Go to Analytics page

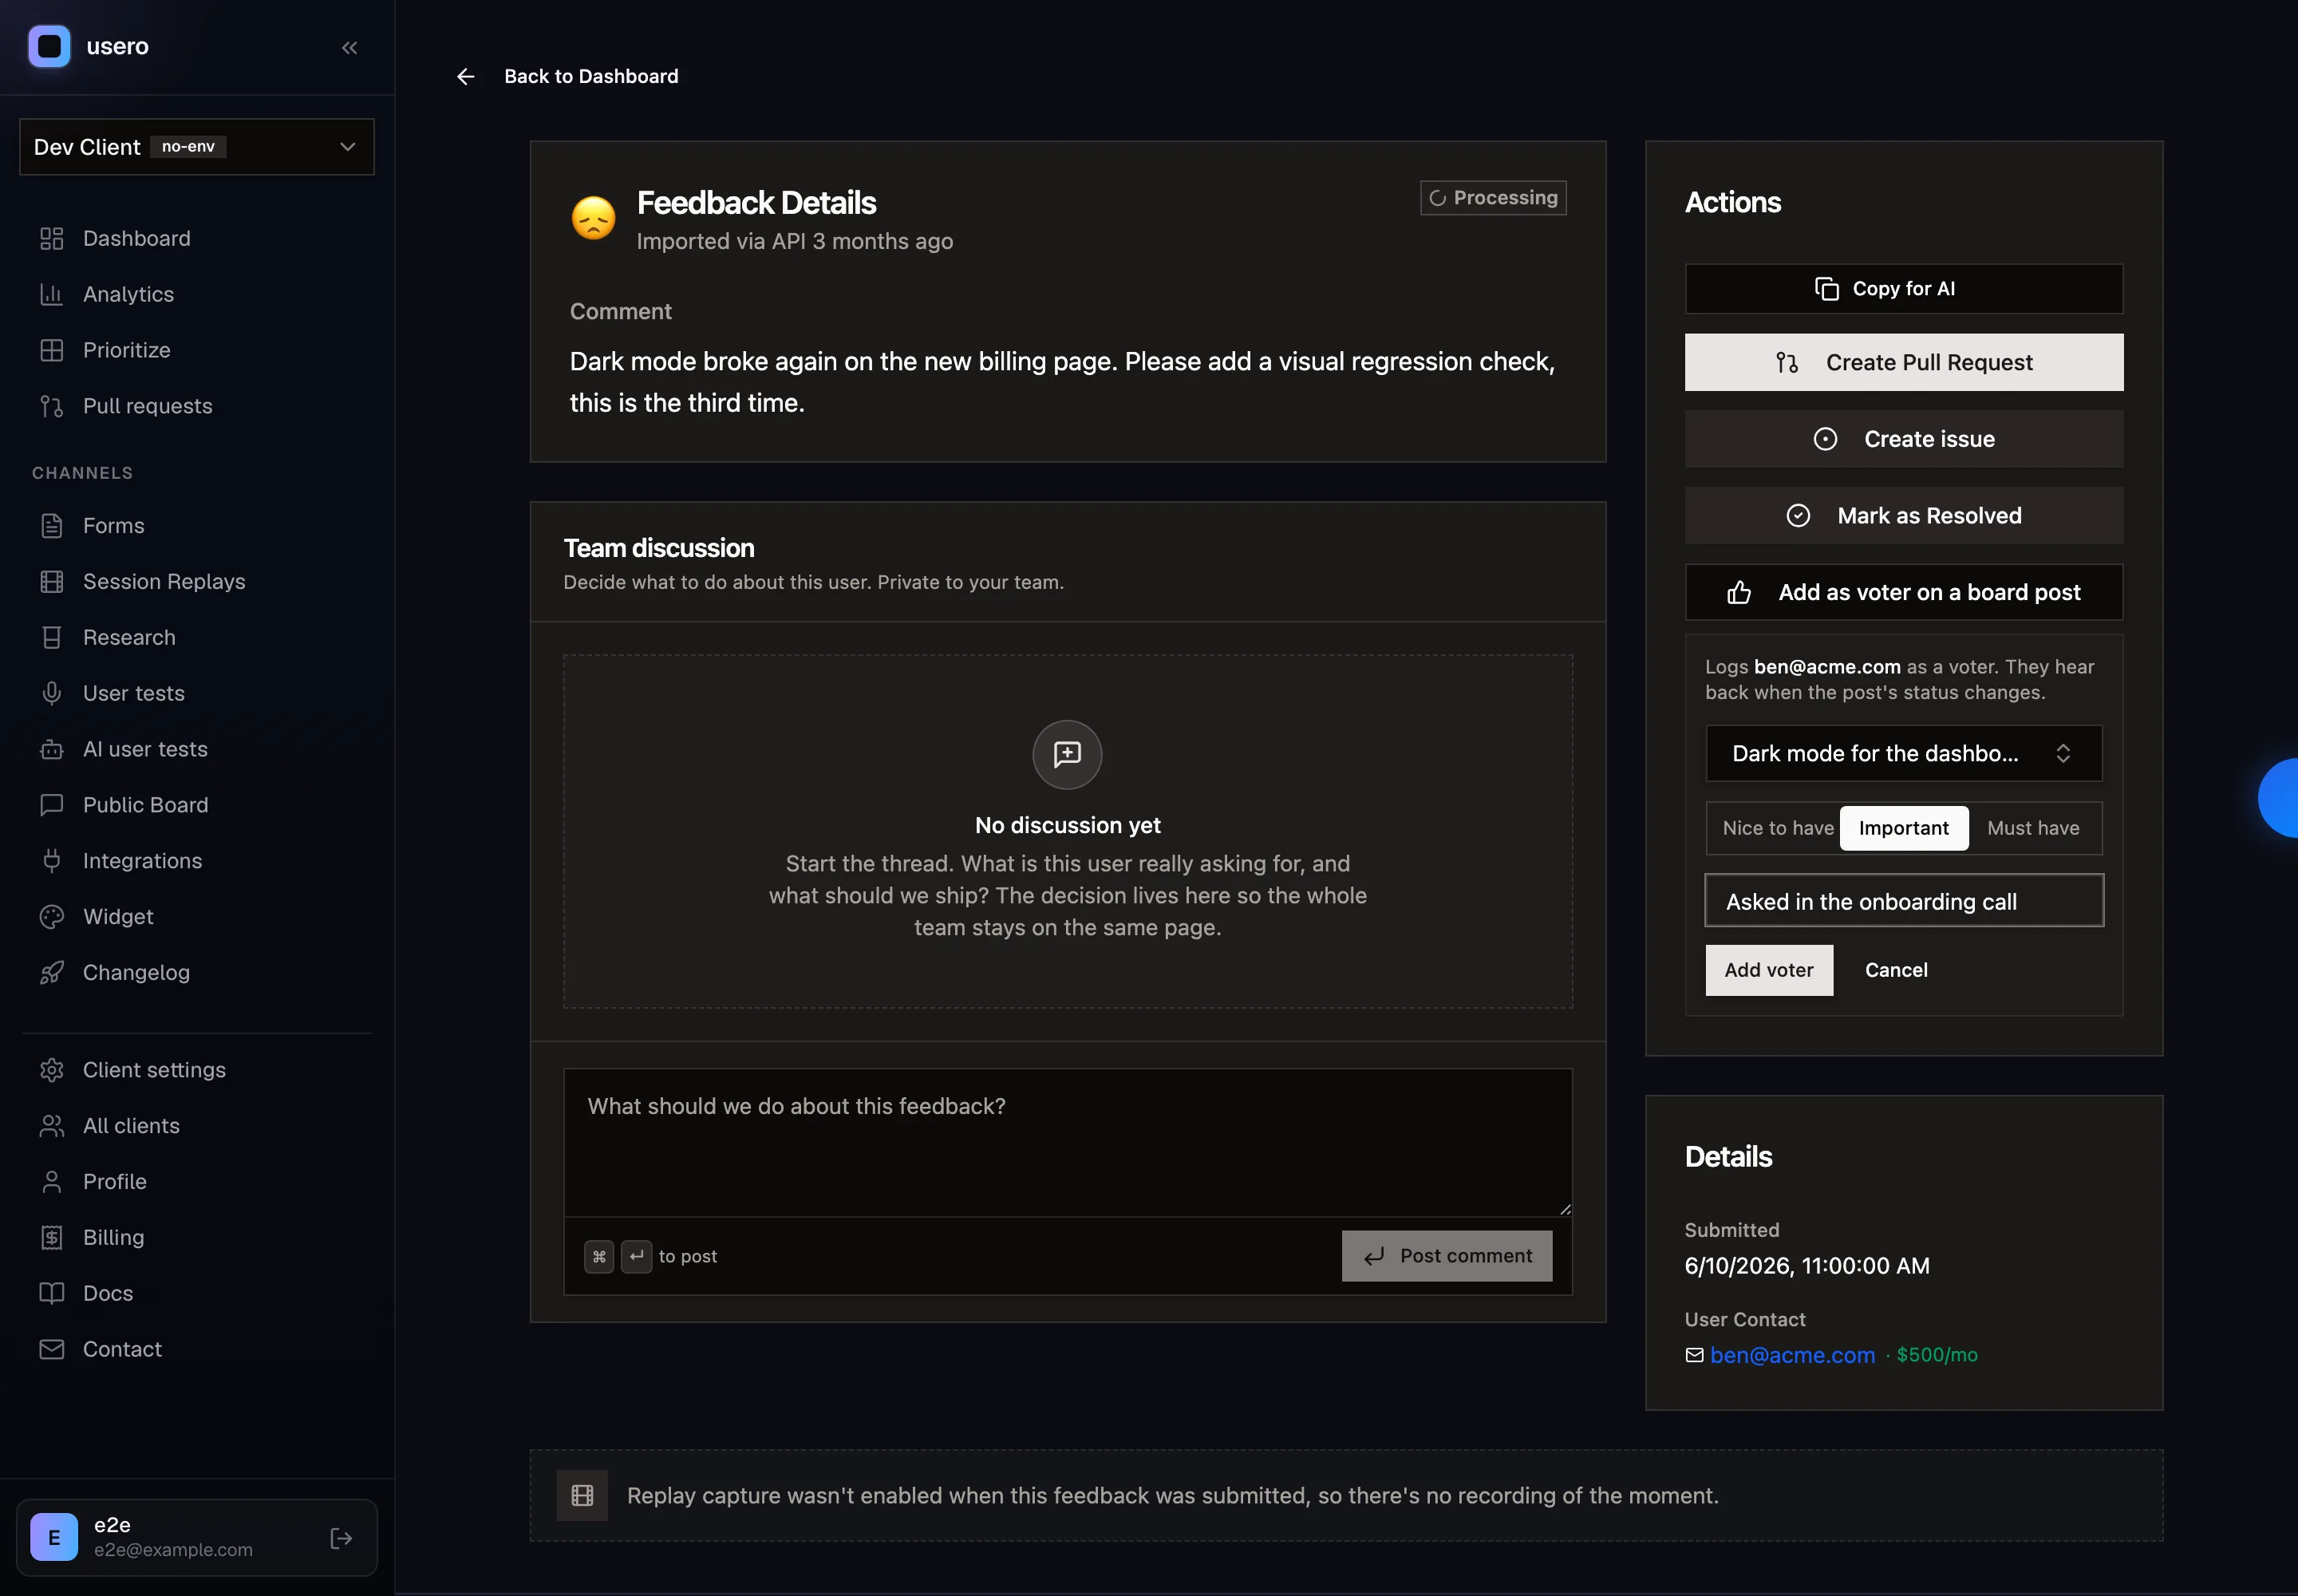coord(197,294)
